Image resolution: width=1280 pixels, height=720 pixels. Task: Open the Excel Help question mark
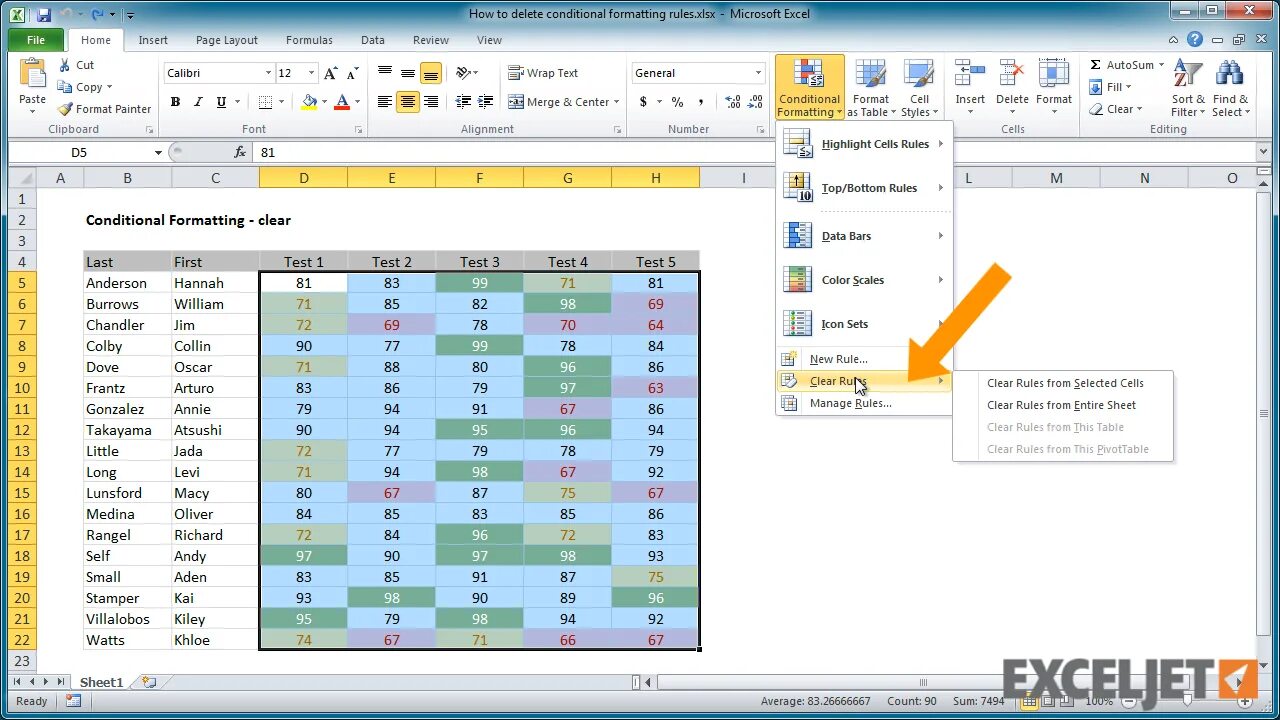pos(1195,40)
